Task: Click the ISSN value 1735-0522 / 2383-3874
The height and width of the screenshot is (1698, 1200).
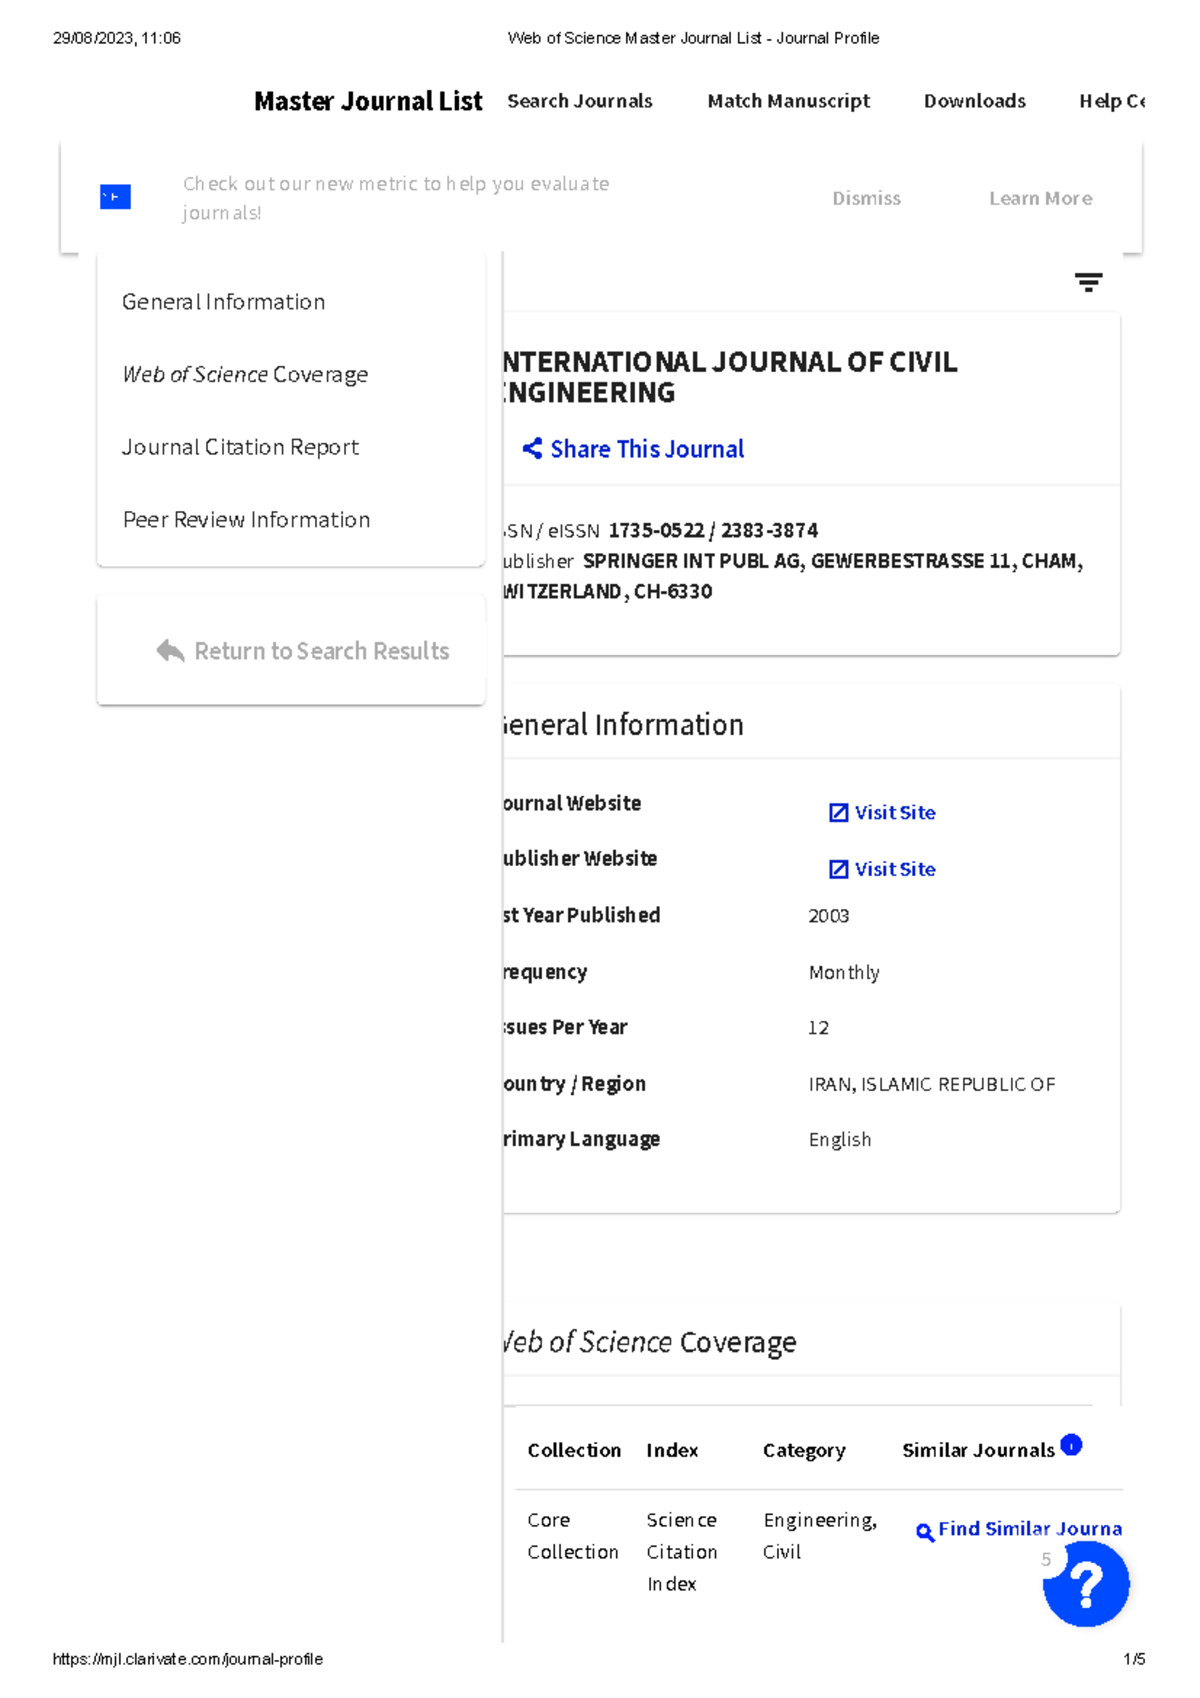Action: click(x=713, y=530)
